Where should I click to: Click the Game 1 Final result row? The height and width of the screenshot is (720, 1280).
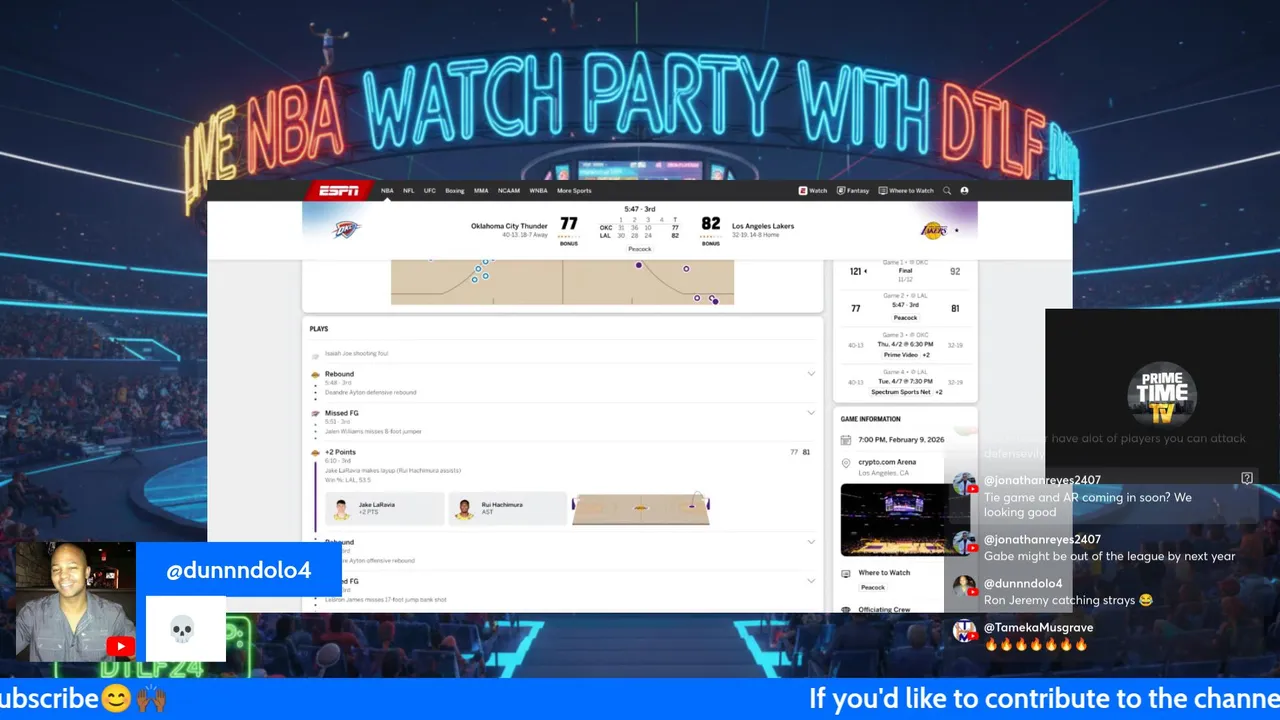click(905, 271)
